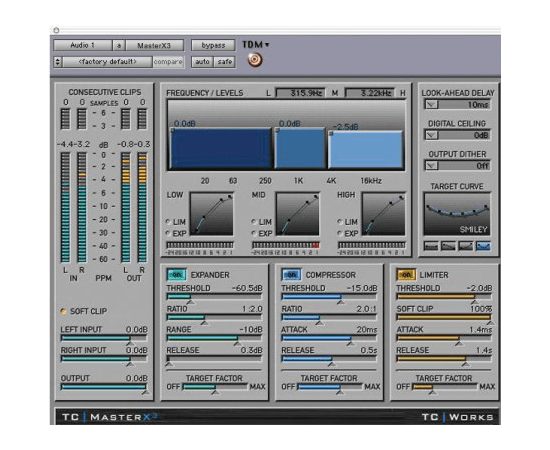
Task: Click the dark blue Low band level block
Action: [x=221, y=148]
